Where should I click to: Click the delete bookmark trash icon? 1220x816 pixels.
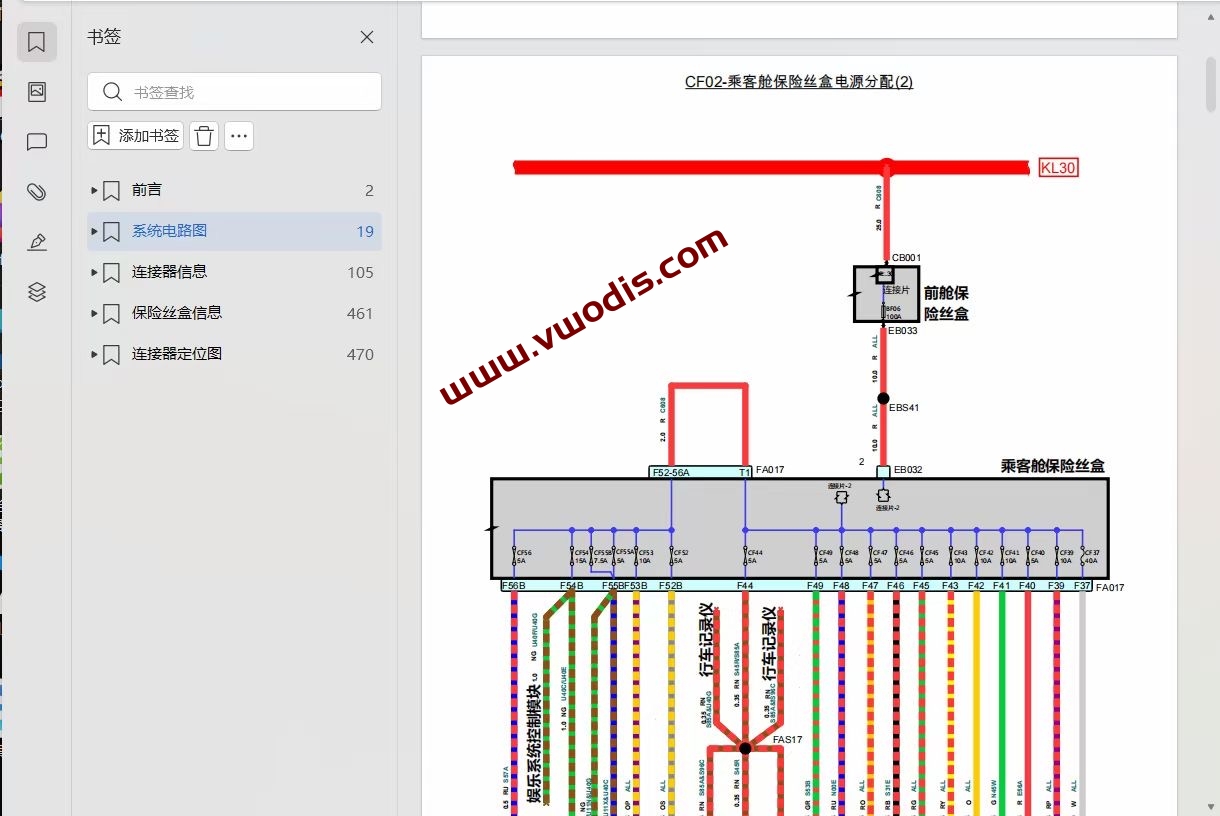(x=204, y=135)
